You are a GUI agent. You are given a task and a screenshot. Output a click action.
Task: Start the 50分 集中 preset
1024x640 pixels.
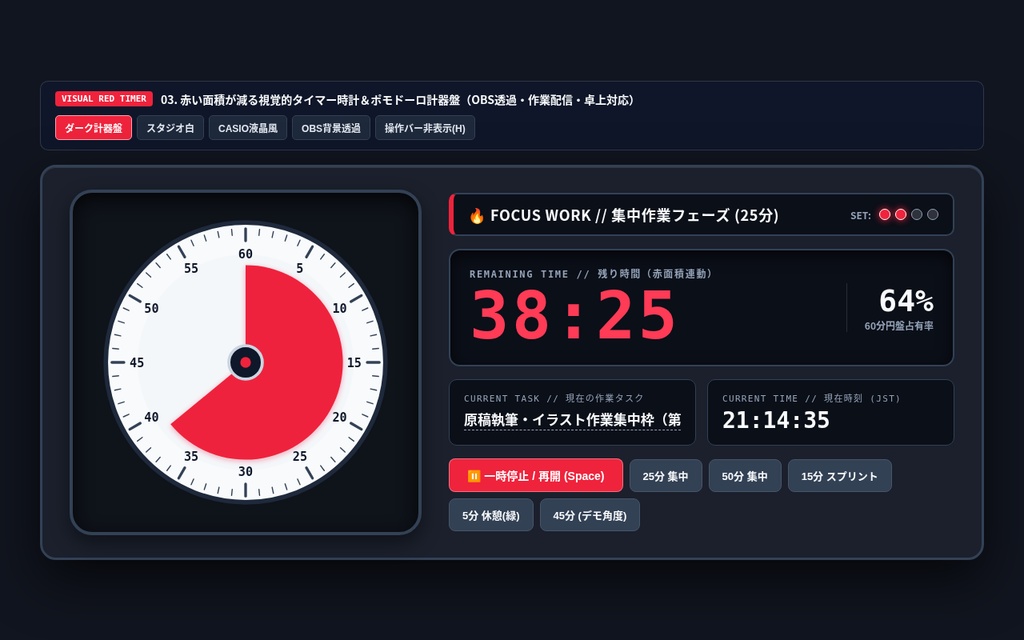745,475
